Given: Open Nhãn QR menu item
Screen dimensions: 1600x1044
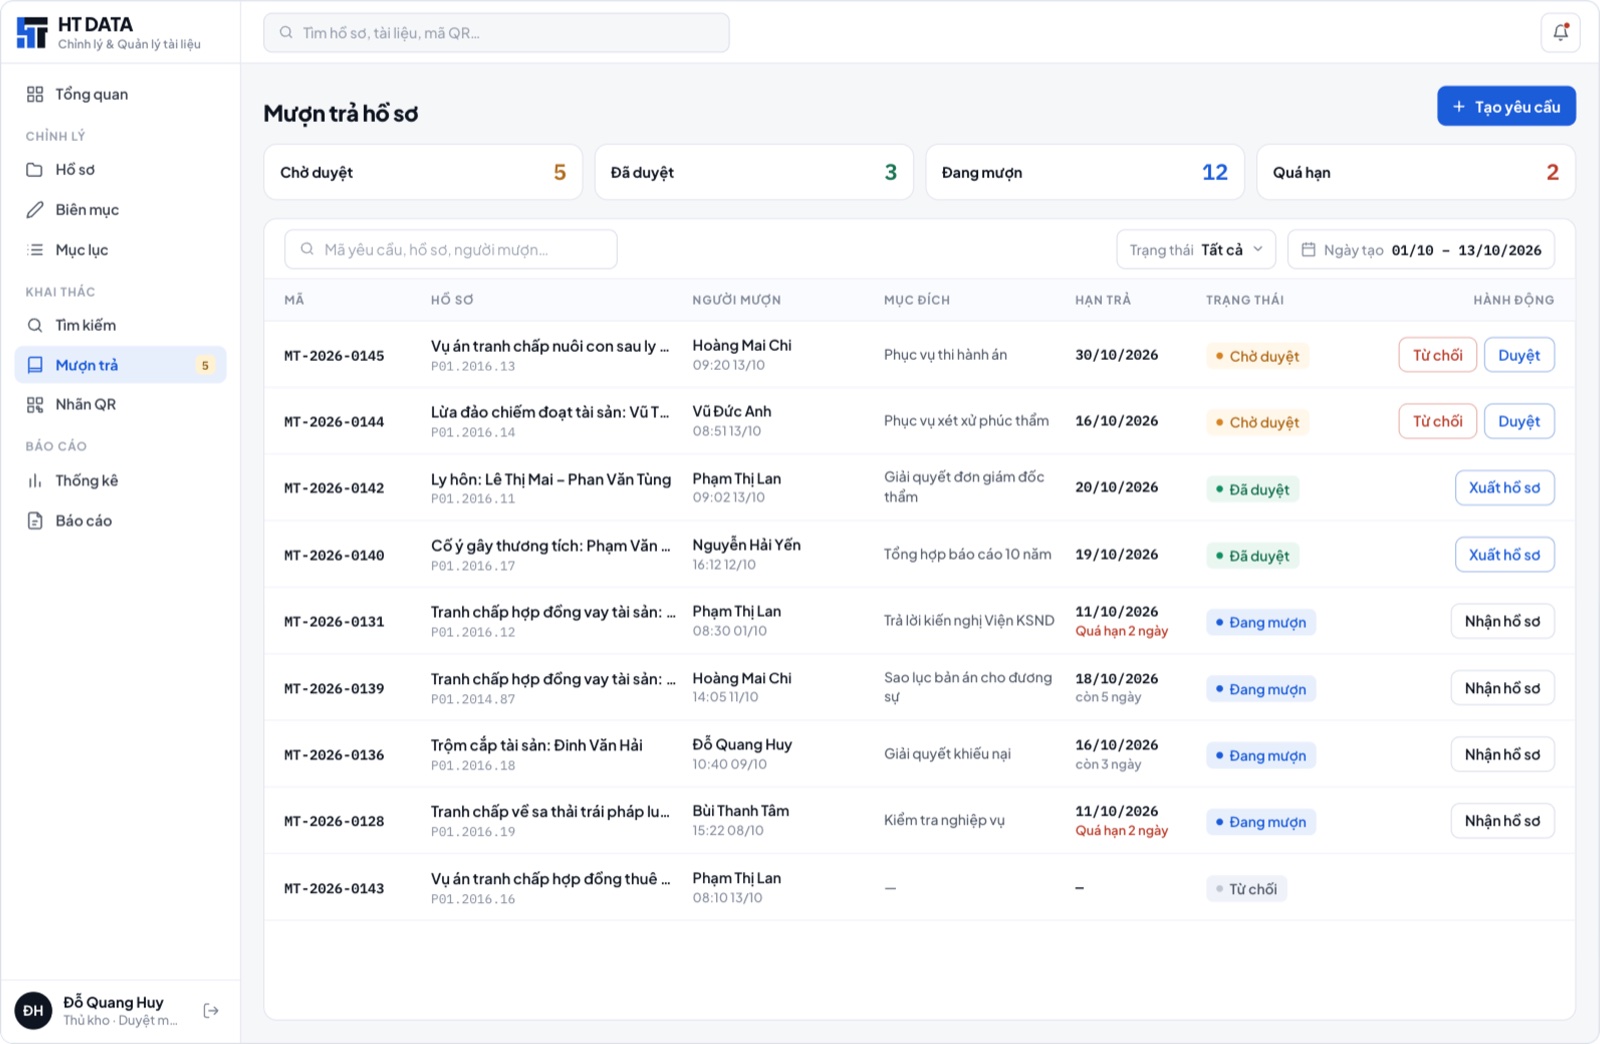Looking at the screenshot, I should 121,404.
